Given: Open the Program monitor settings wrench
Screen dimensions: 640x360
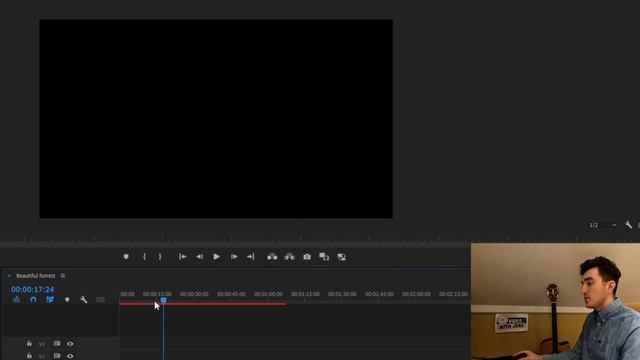Looking at the screenshot, I should pyautogui.click(x=628, y=225).
